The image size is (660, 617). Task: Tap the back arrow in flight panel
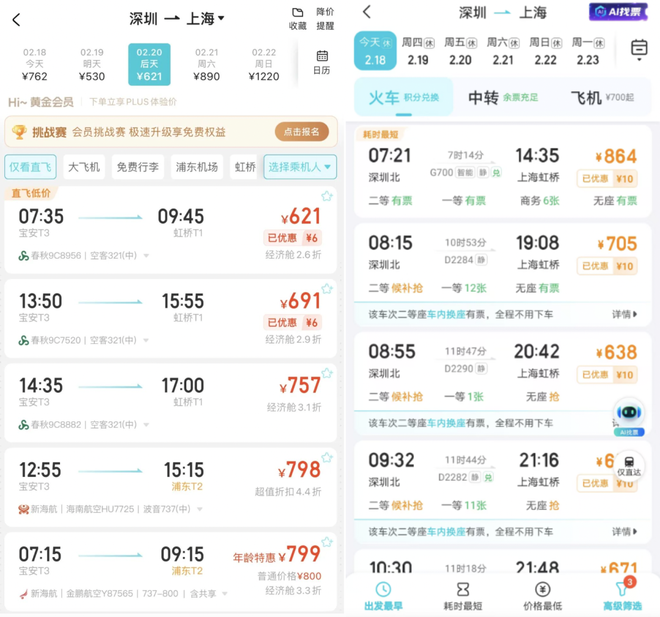click(x=16, y=19)
